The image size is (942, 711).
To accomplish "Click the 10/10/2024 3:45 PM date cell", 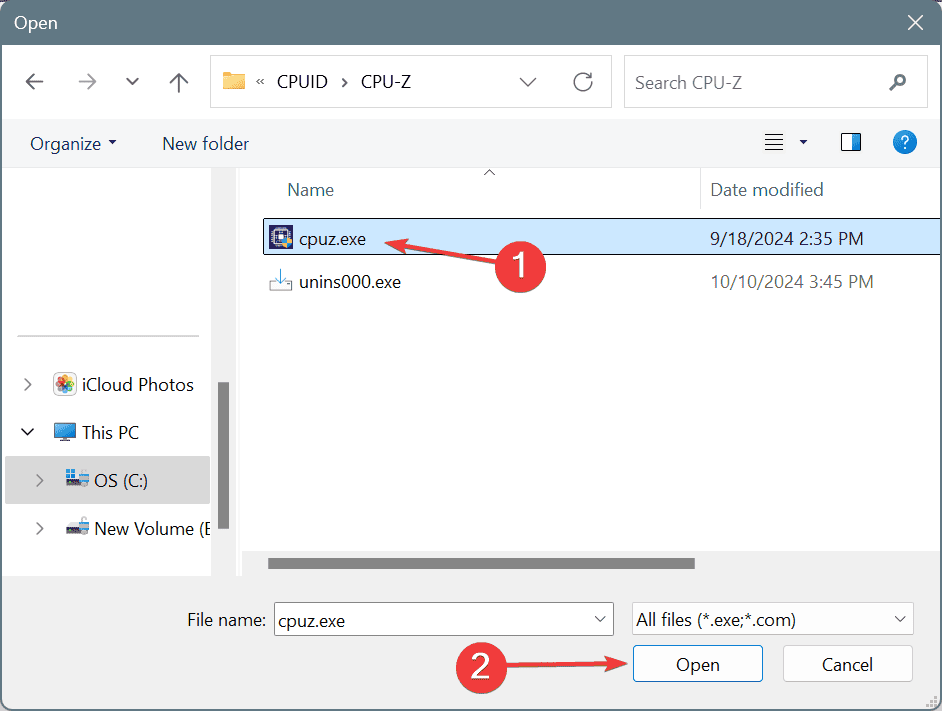I will pyautogui.click(x=792, y=282).
